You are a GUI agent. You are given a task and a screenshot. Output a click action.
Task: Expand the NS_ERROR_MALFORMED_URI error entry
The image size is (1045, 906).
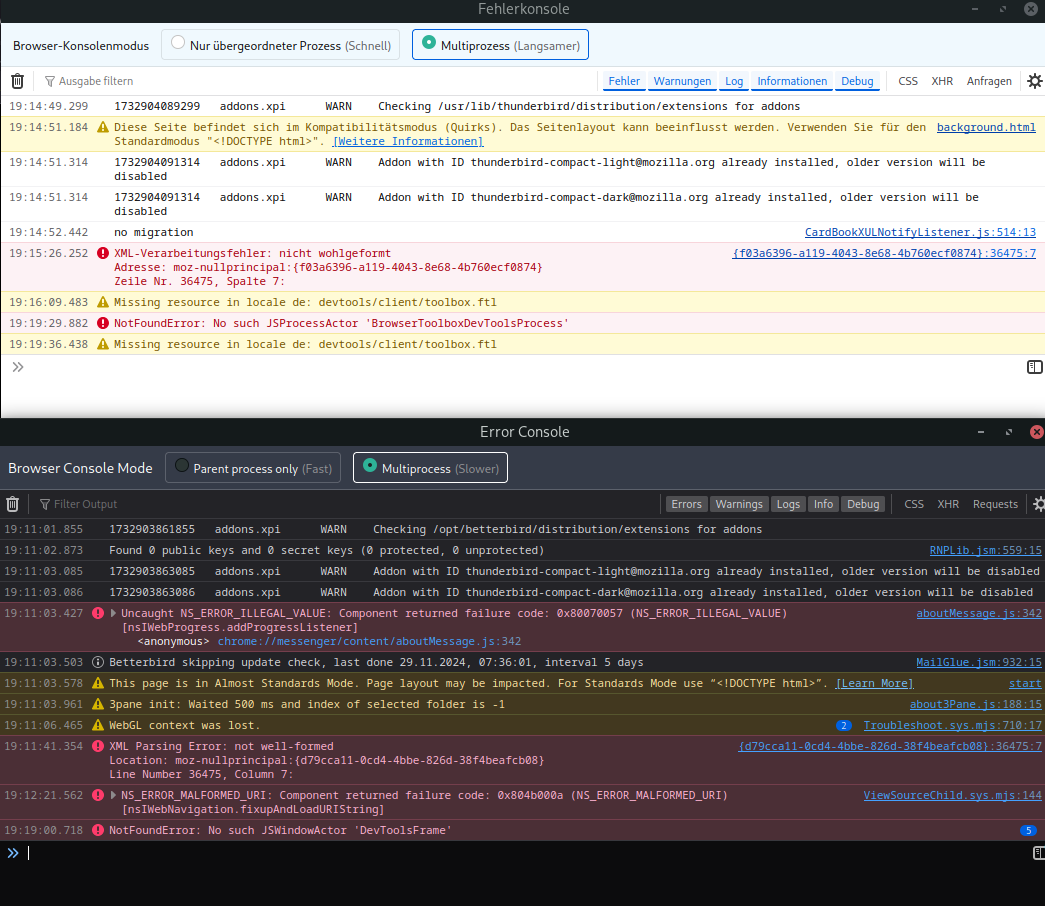[x=113, y=795]
